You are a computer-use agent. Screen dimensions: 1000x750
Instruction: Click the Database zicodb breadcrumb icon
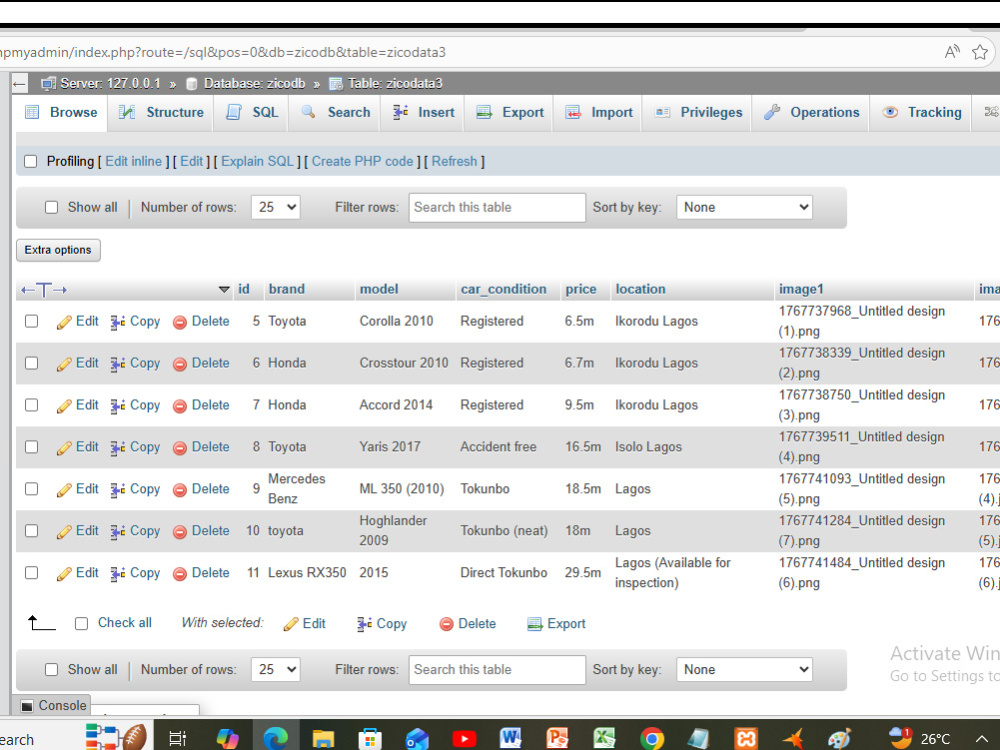(x=191, y=84)
